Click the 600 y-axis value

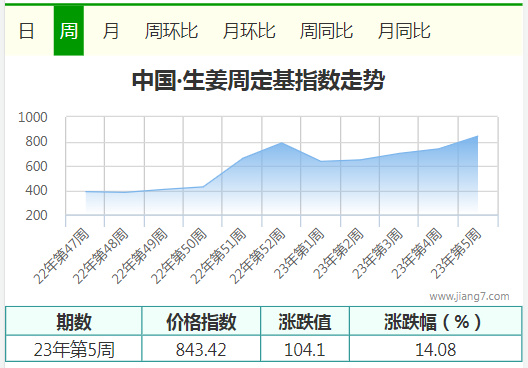[x=36, y=166]
